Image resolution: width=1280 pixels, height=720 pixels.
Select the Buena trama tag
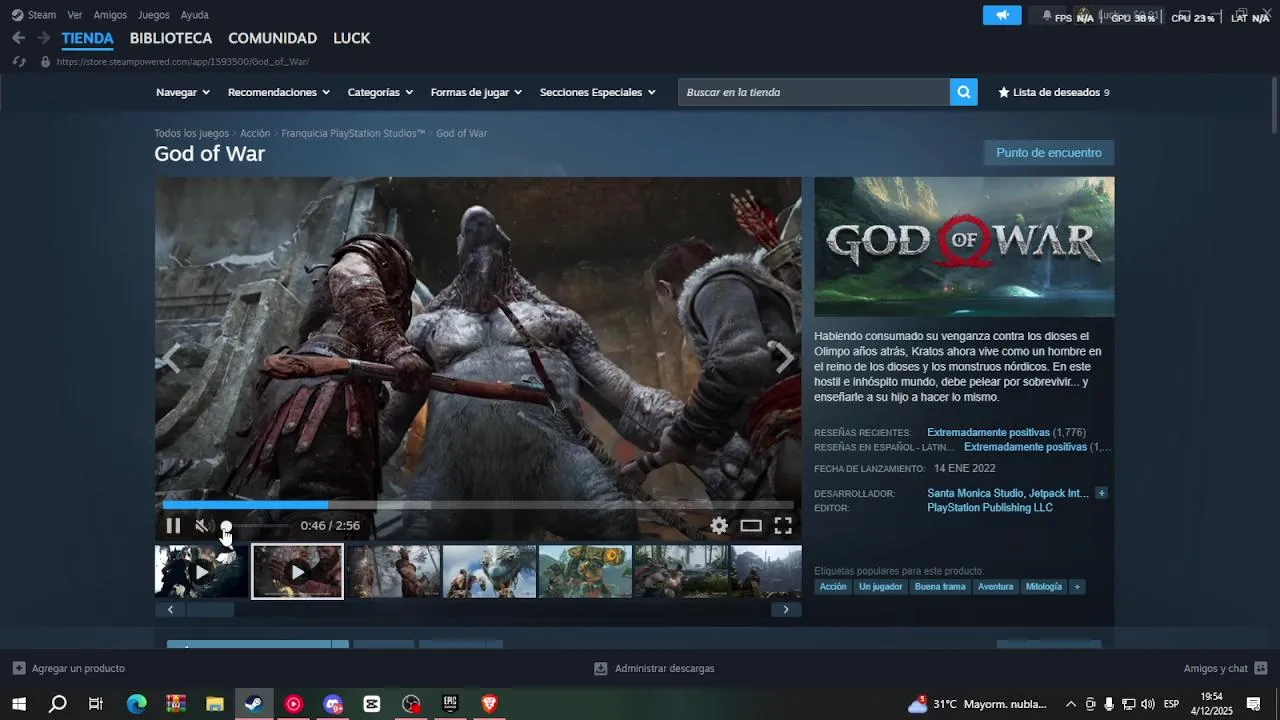940,587
